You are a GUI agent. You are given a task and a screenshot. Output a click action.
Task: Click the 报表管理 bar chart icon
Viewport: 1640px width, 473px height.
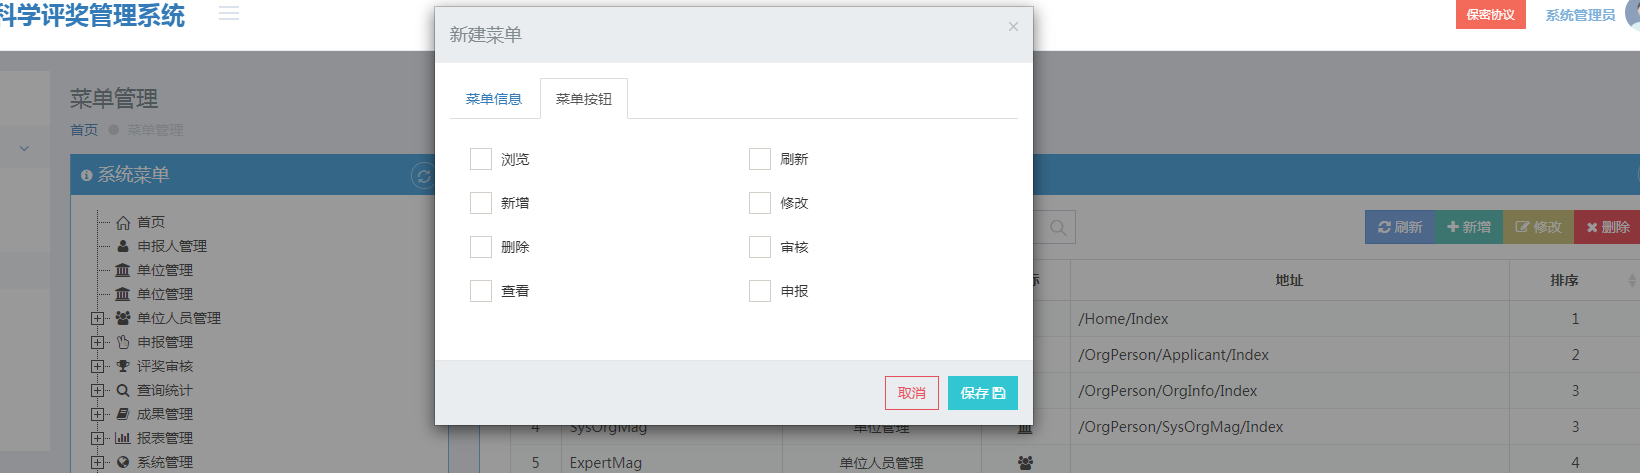(123, 438)
